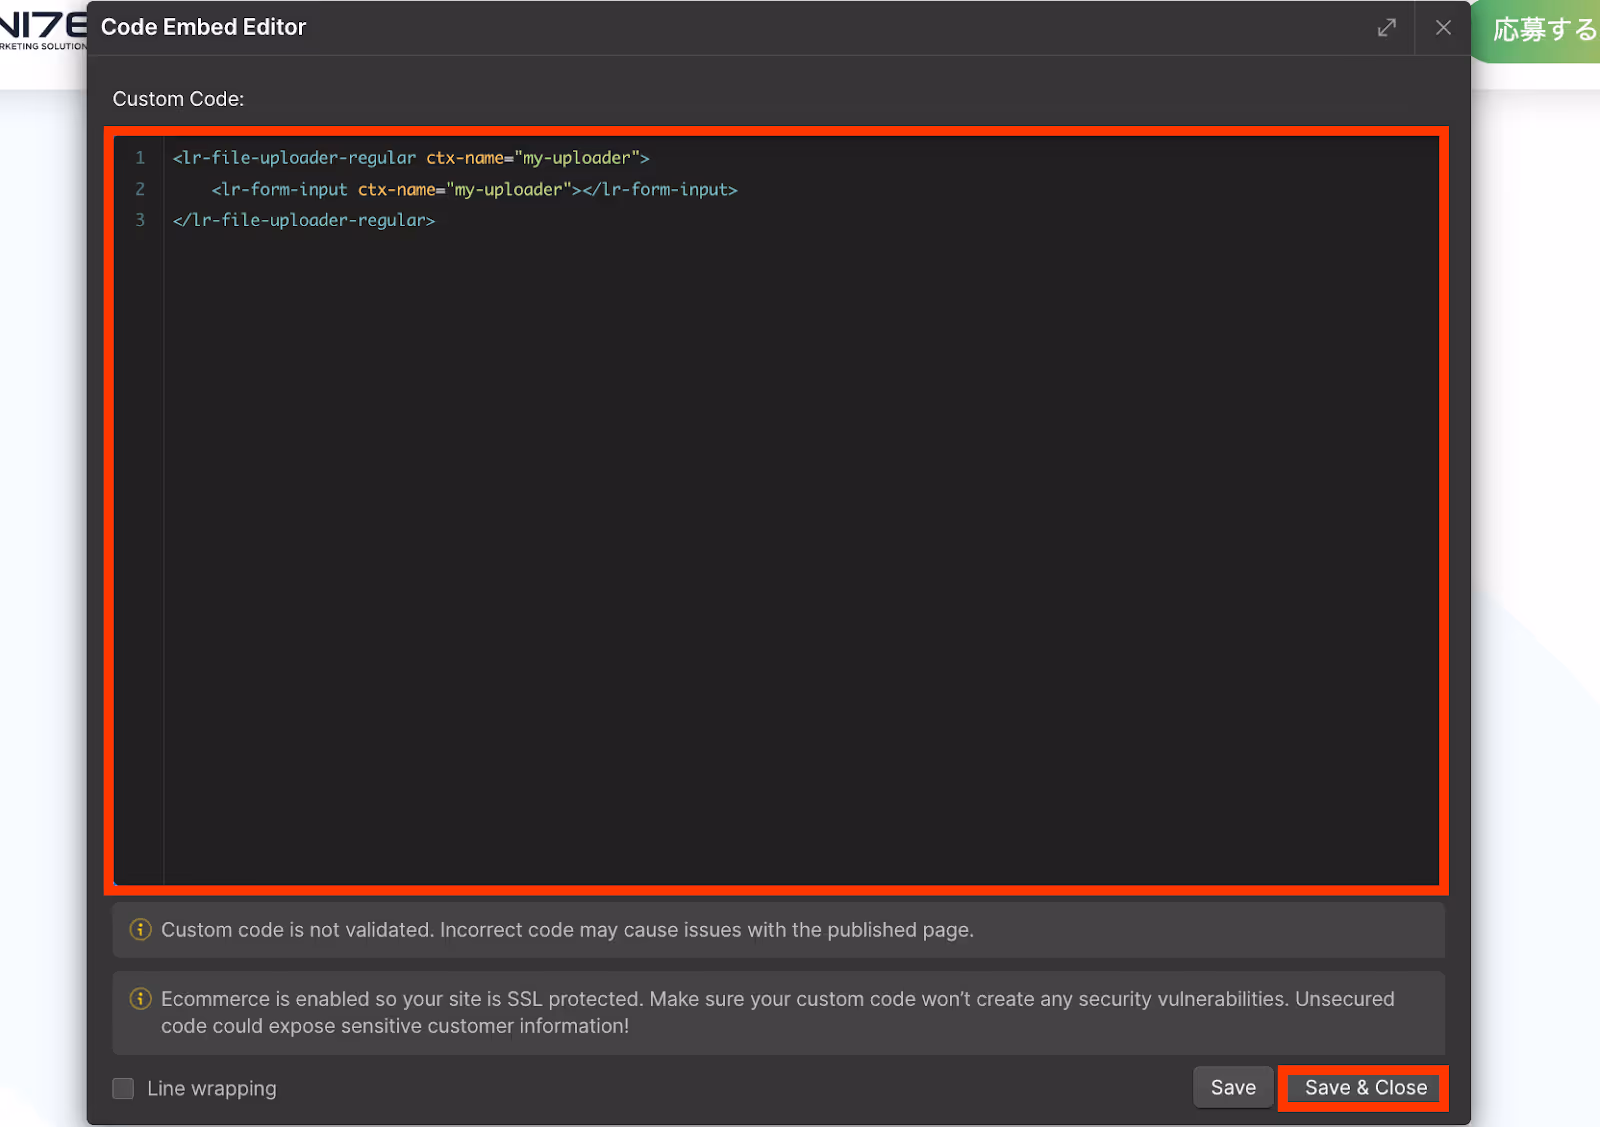
Task: Click inside the custom code editor area
Action: [x=776, y=510]
